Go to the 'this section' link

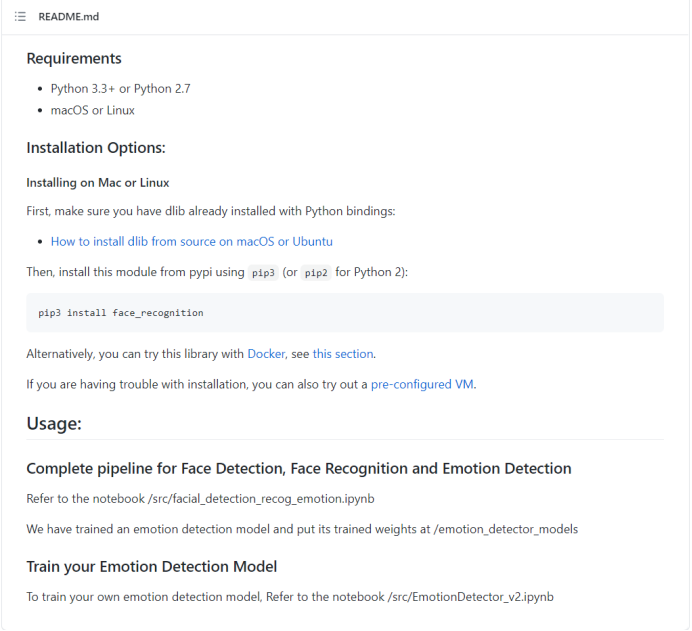343,353
